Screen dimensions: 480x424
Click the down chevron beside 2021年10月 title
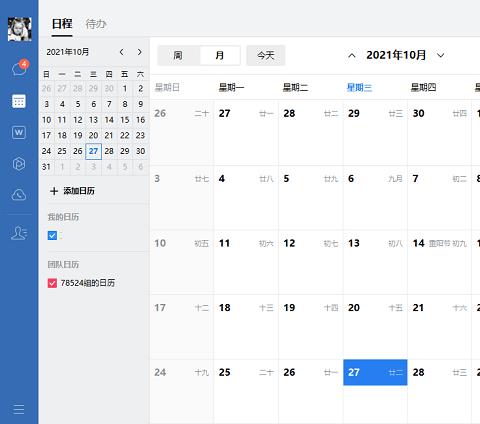click(441, 55)
